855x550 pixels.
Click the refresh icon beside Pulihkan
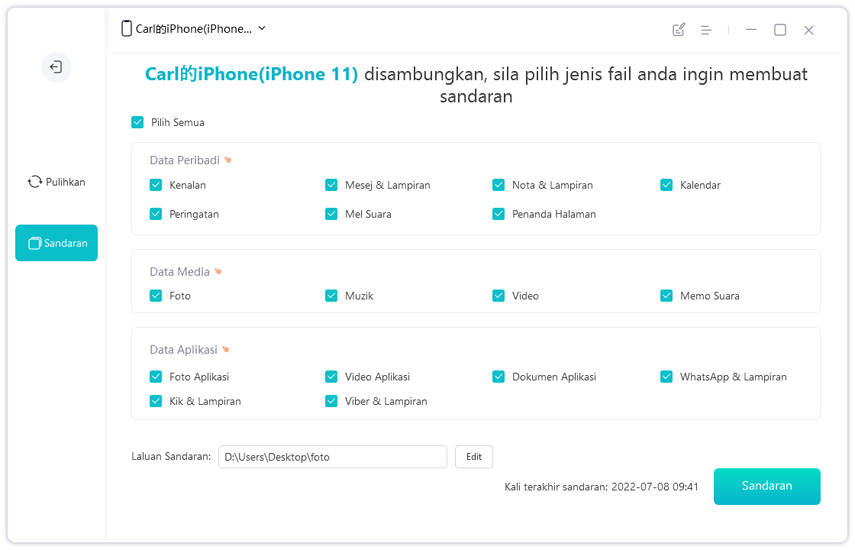click(35, 182)
